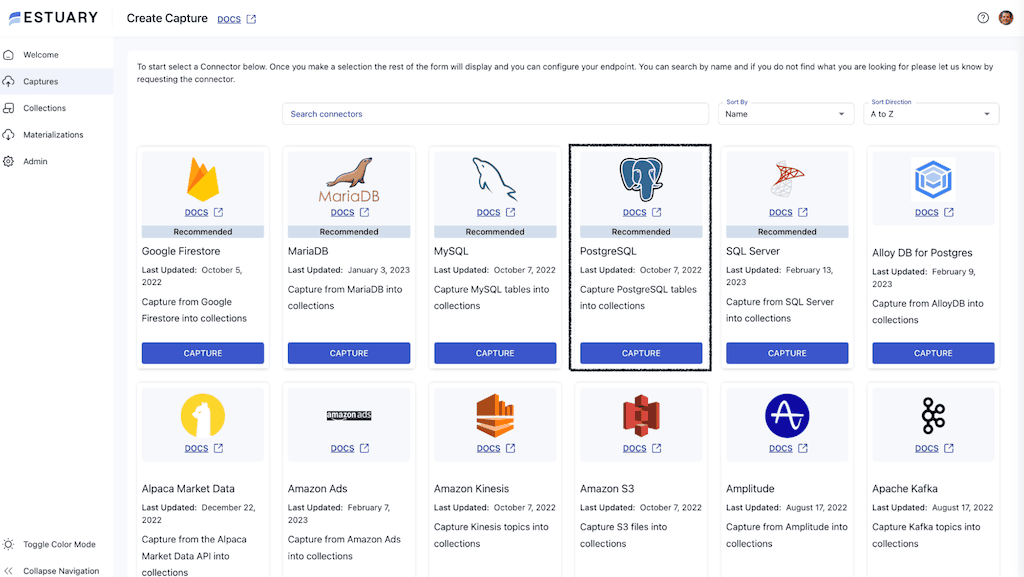Click the Alloy DB hexagon logo
The width and height of the screenshot is (1024, 577).
[x=932, y=178]
